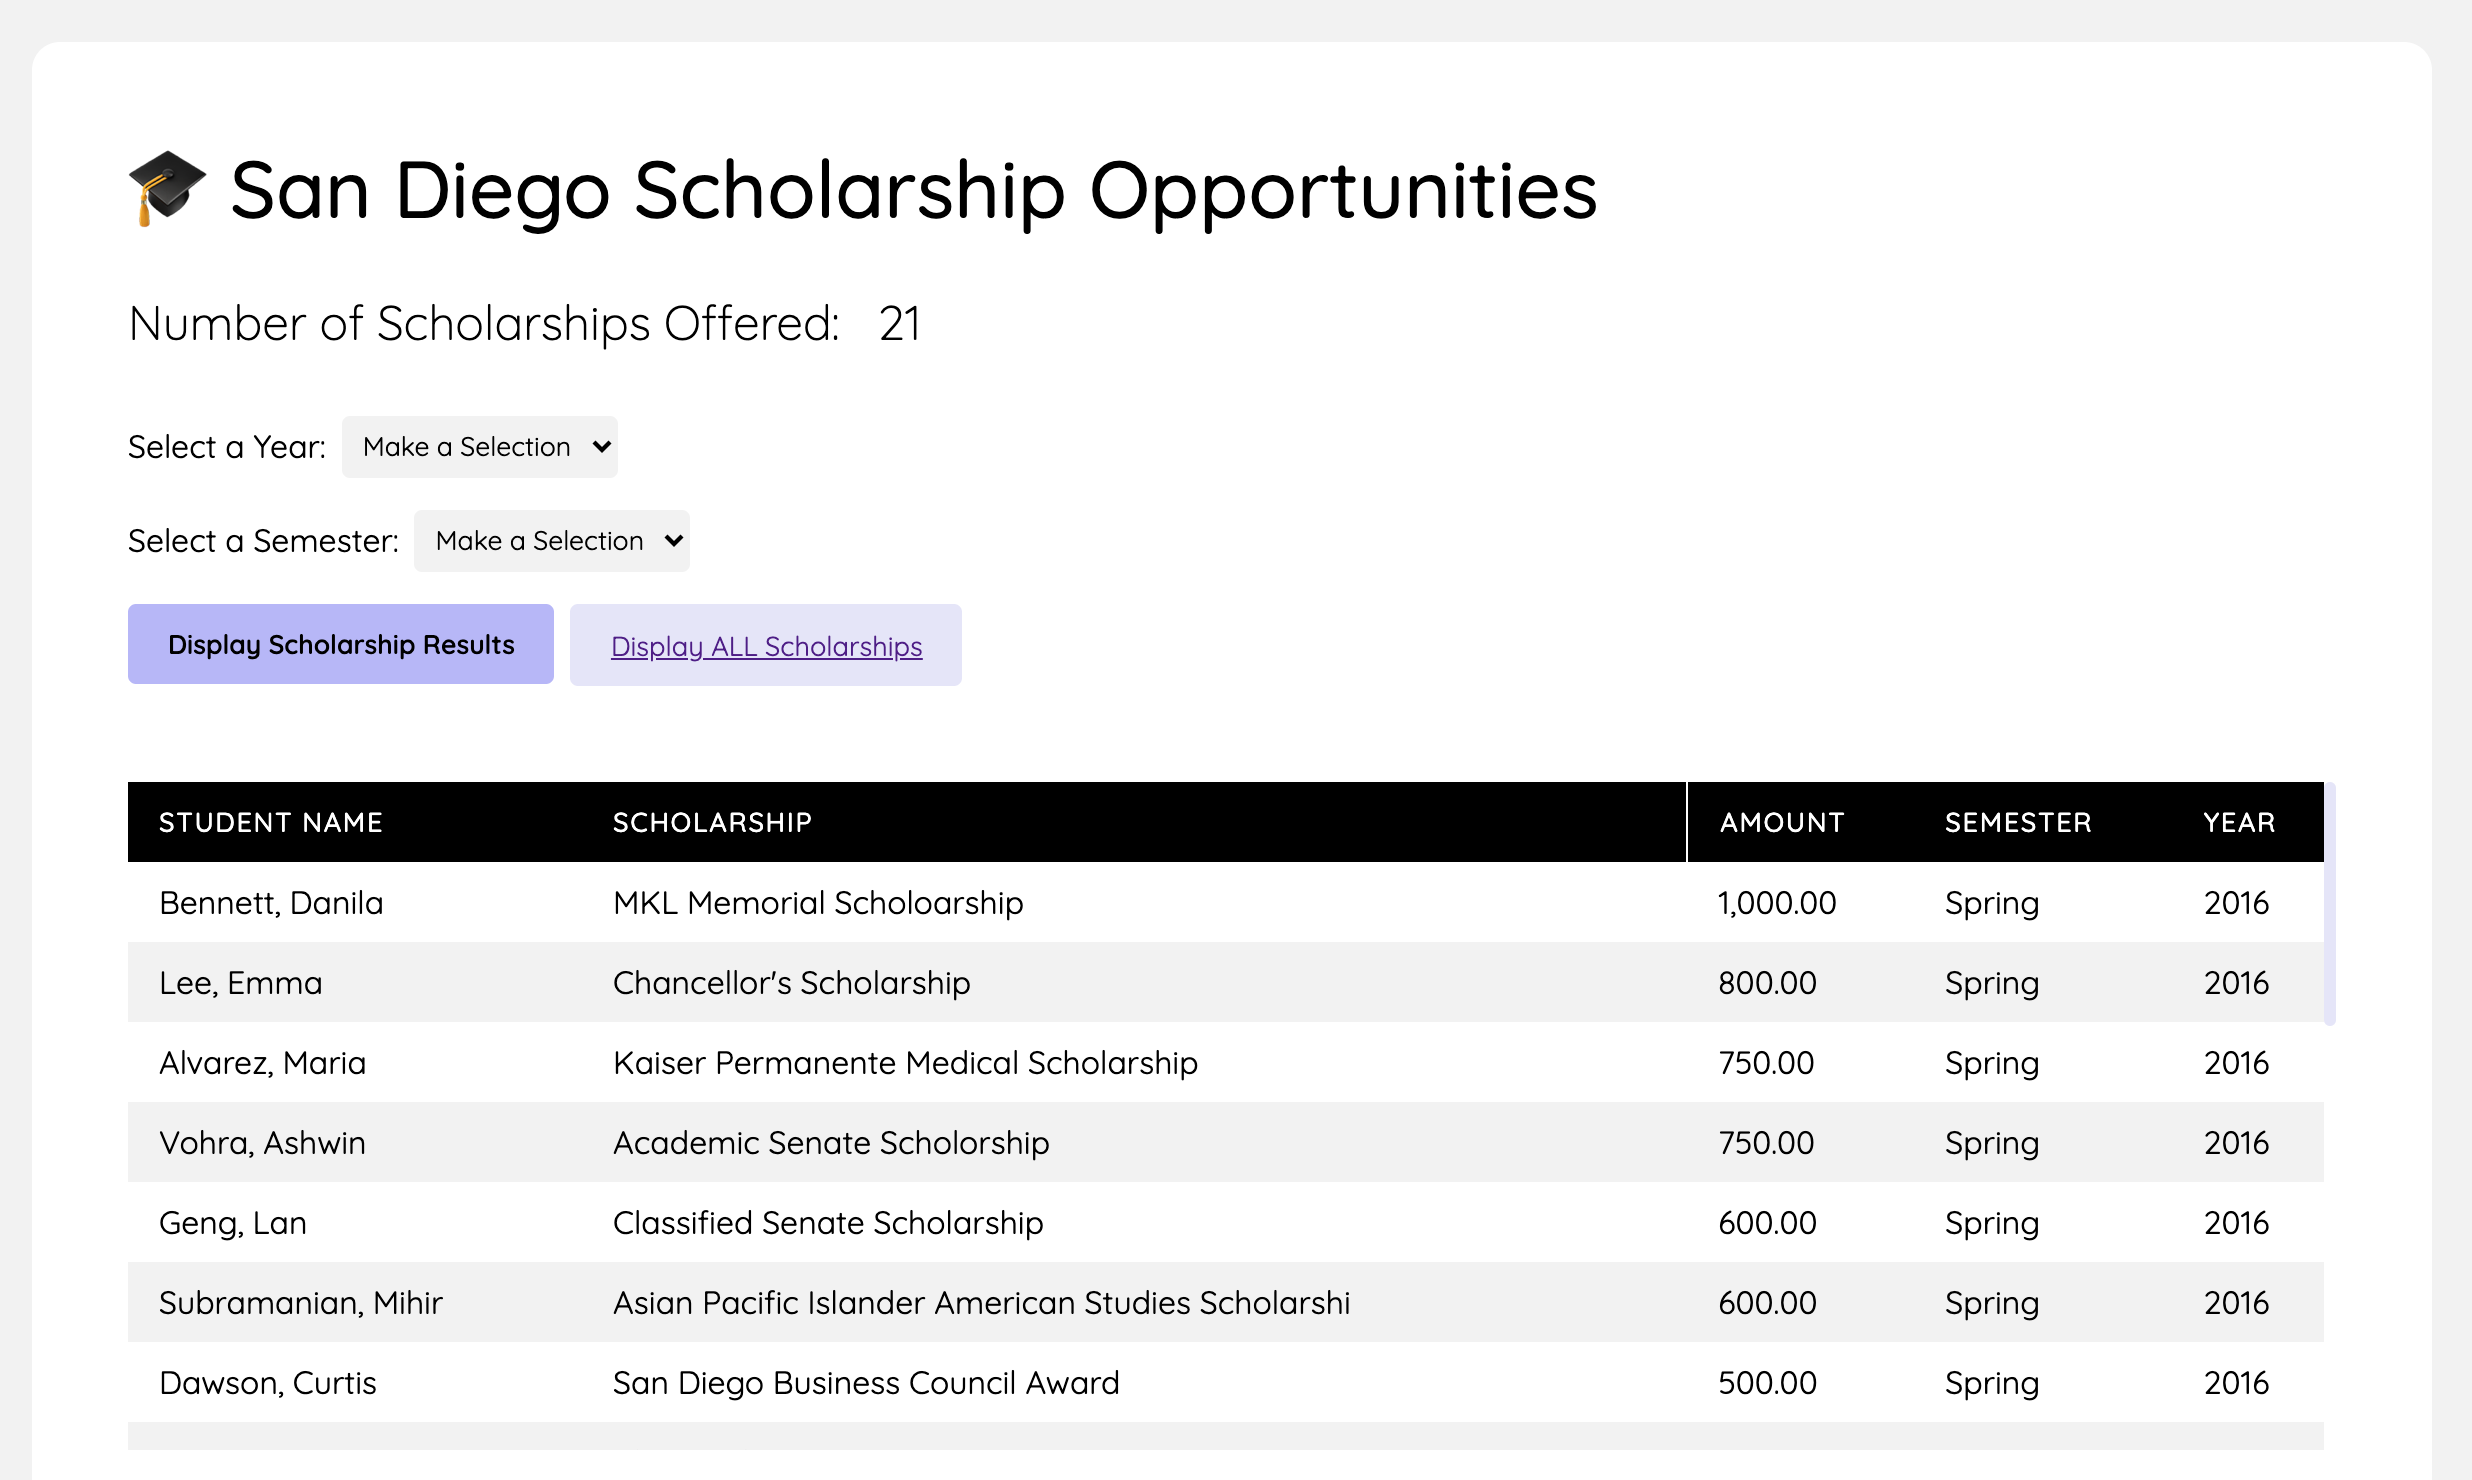This screenshot has width=2472, height=1480.
Task: Select the SCHOLARSHIP column header
Action: click(712, 822)
